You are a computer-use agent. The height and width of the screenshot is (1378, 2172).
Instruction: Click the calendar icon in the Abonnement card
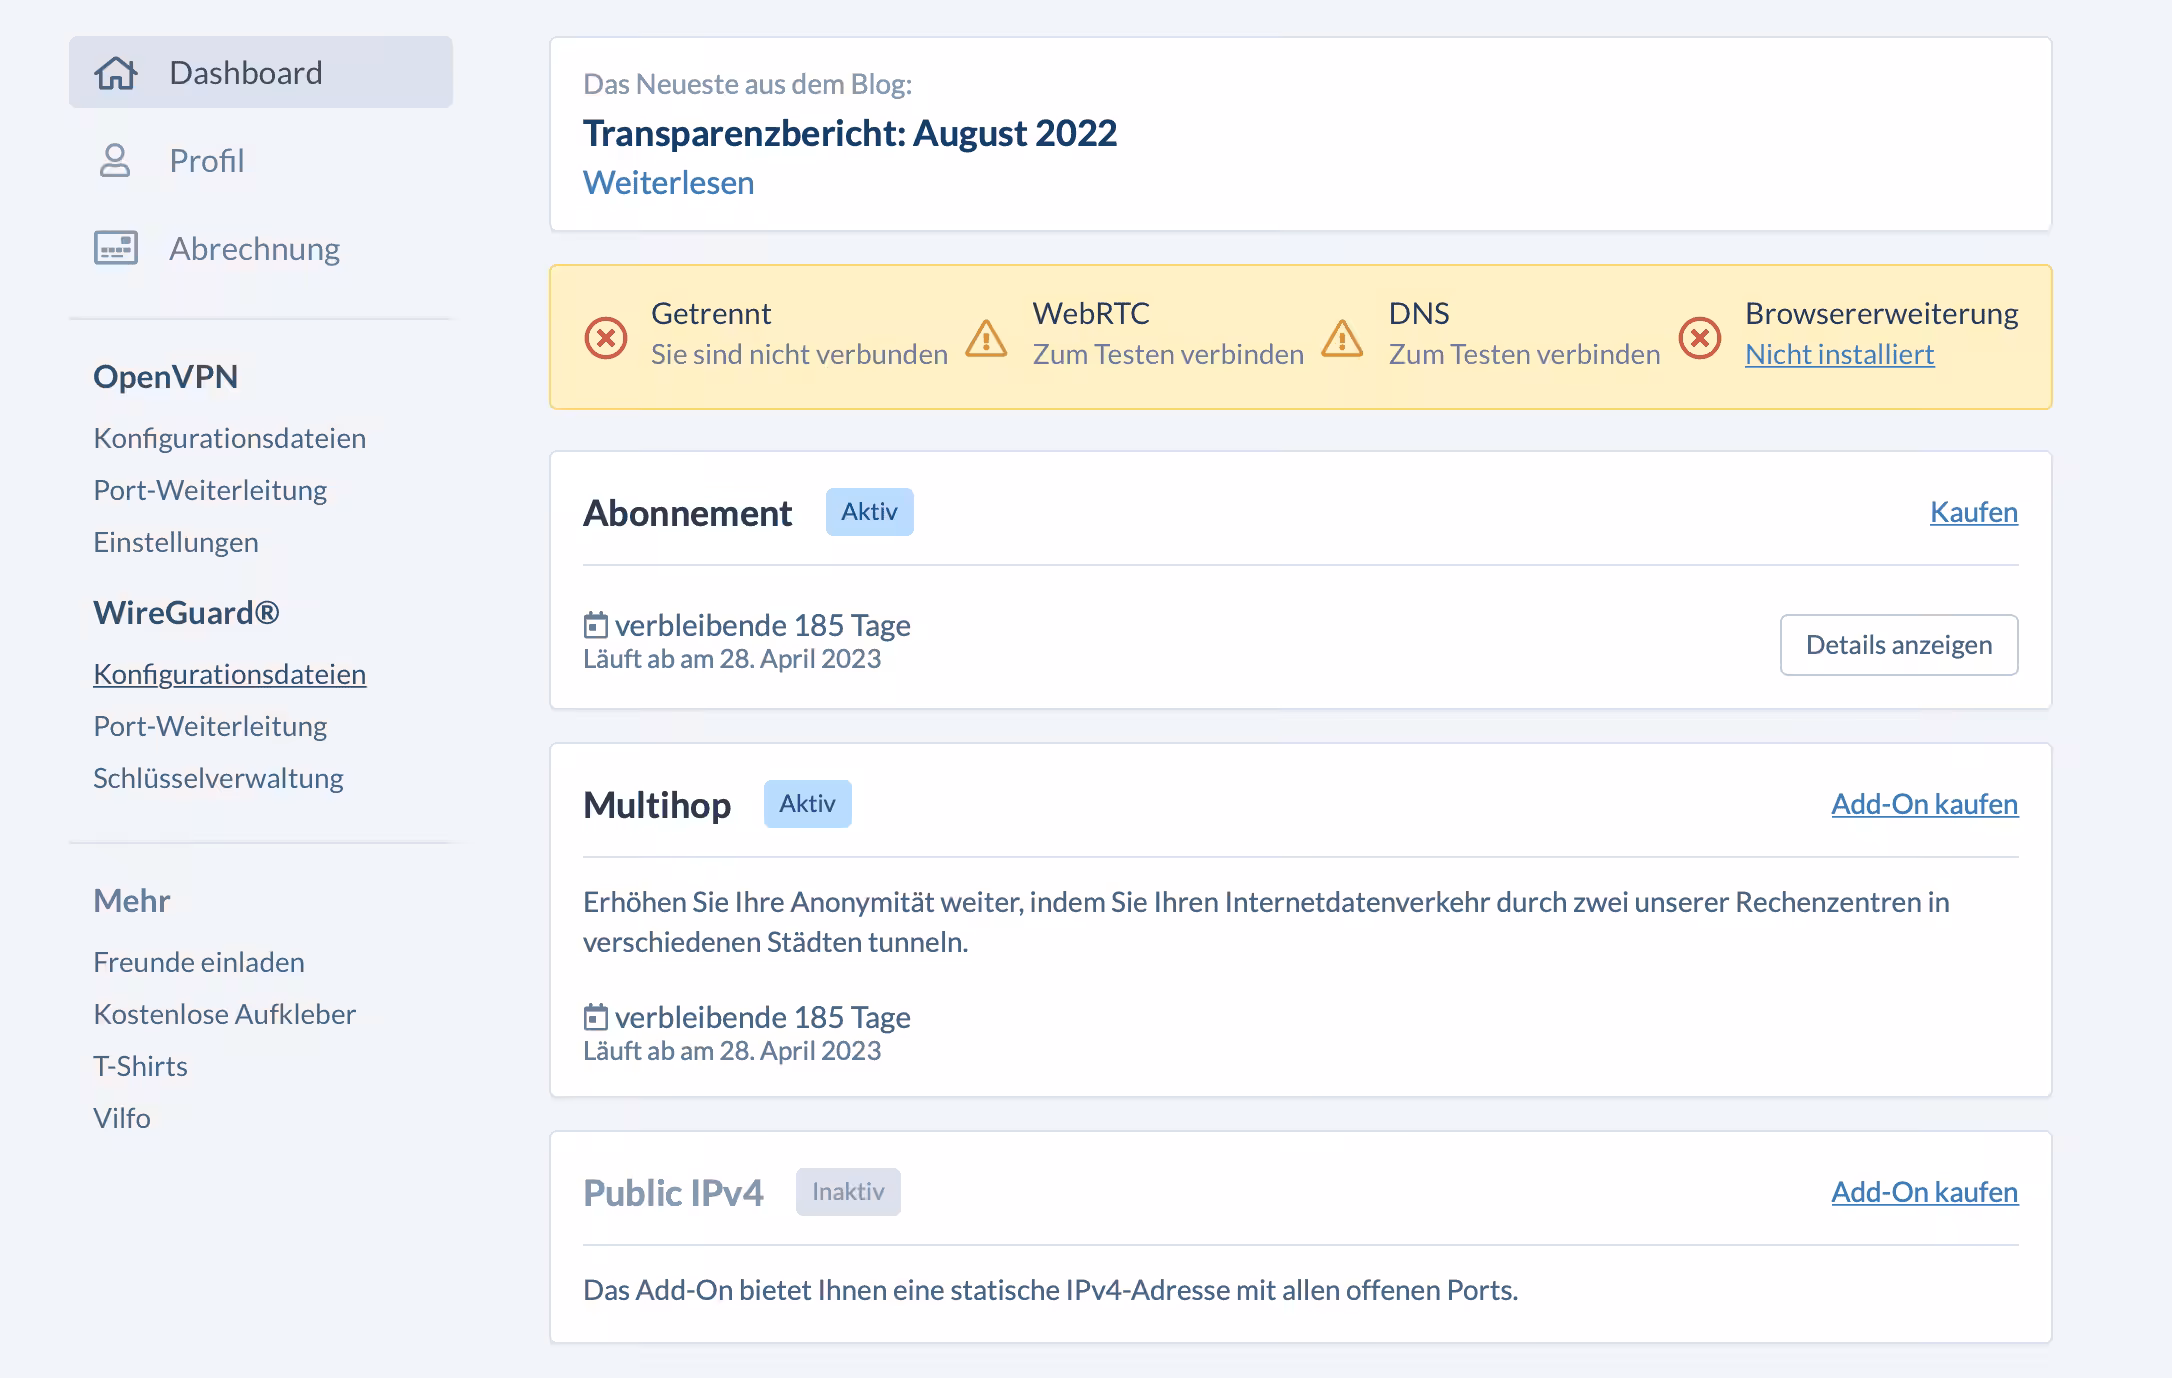(x=594, y=624)
